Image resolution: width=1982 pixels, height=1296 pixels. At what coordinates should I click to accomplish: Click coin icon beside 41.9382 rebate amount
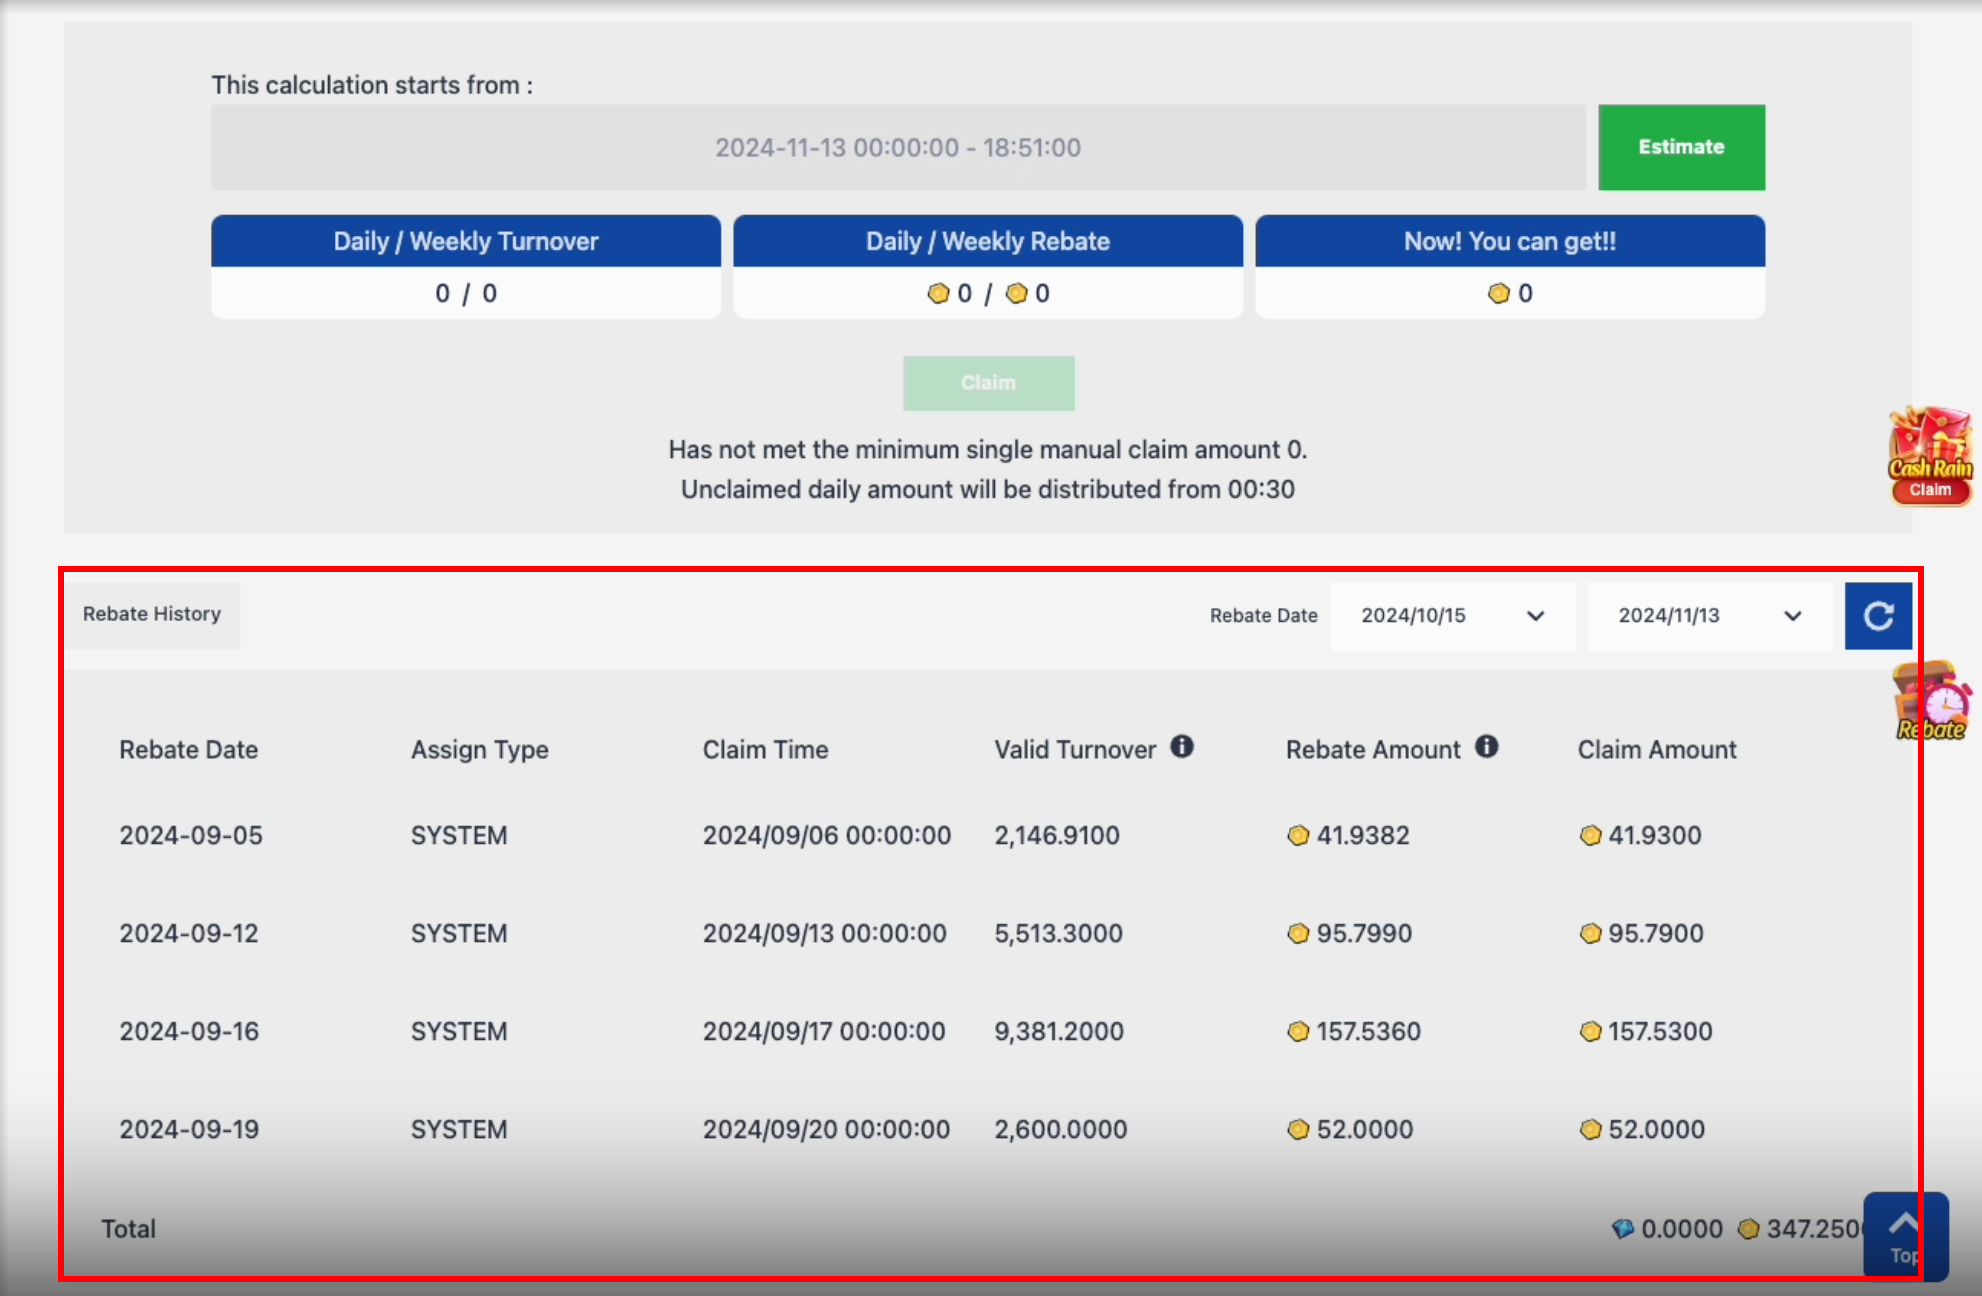click(x=1298, y=836)
